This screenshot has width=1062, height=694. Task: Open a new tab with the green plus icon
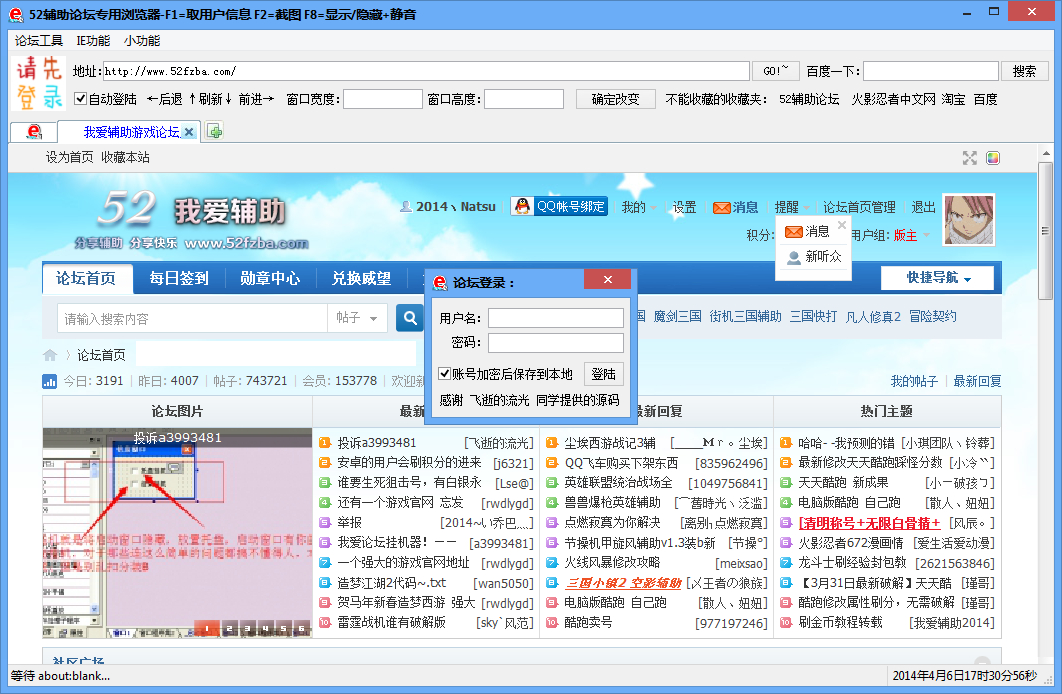215,131
